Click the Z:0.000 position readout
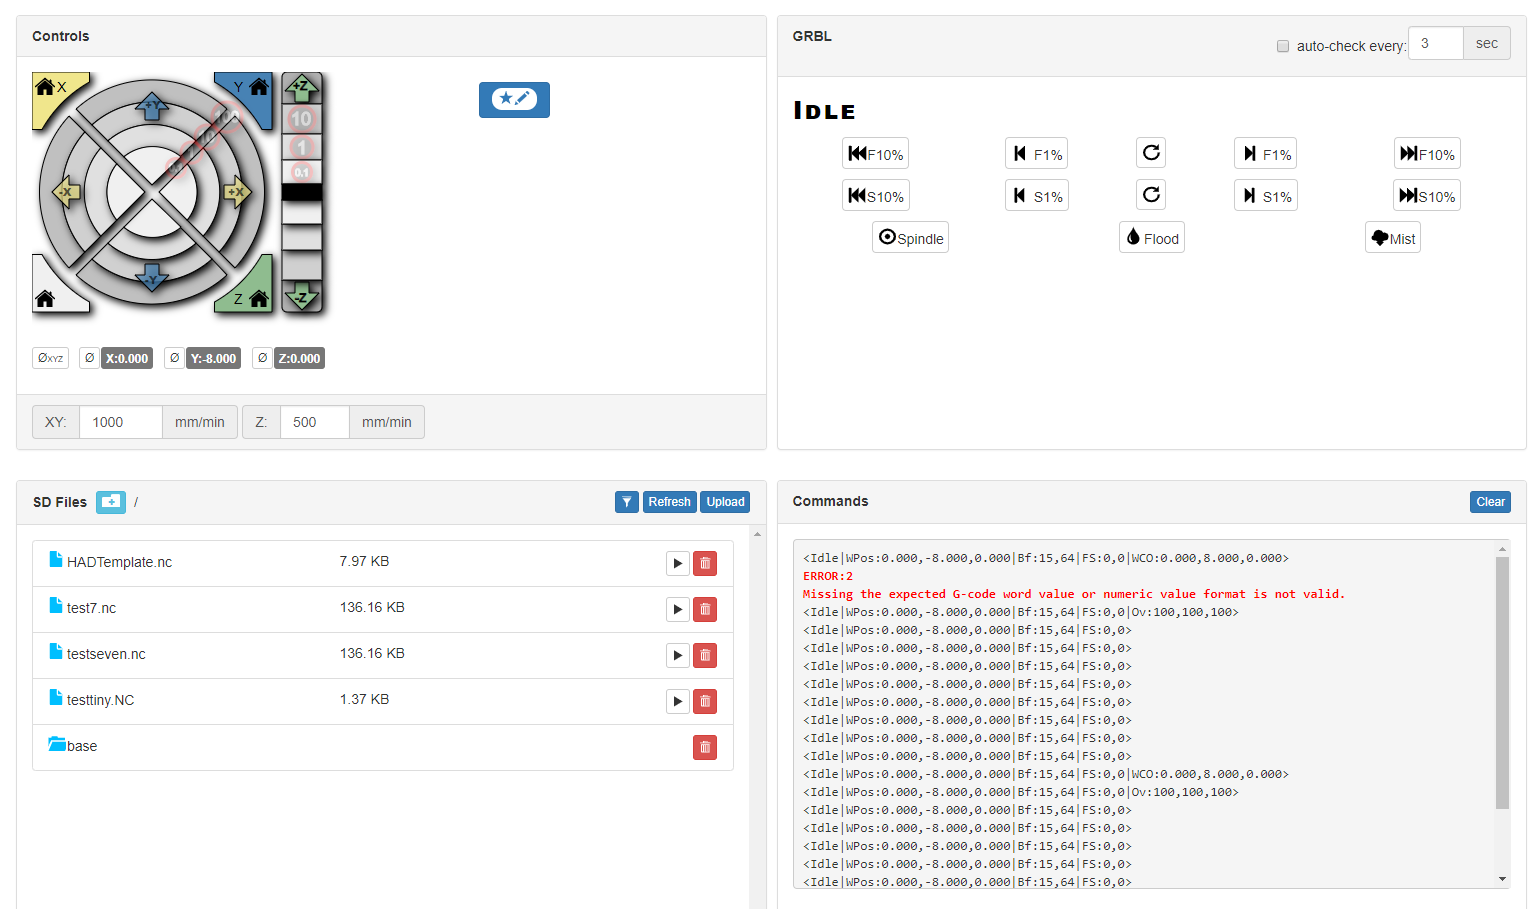The image size is (1540, 909). click(x=299, y=358)
